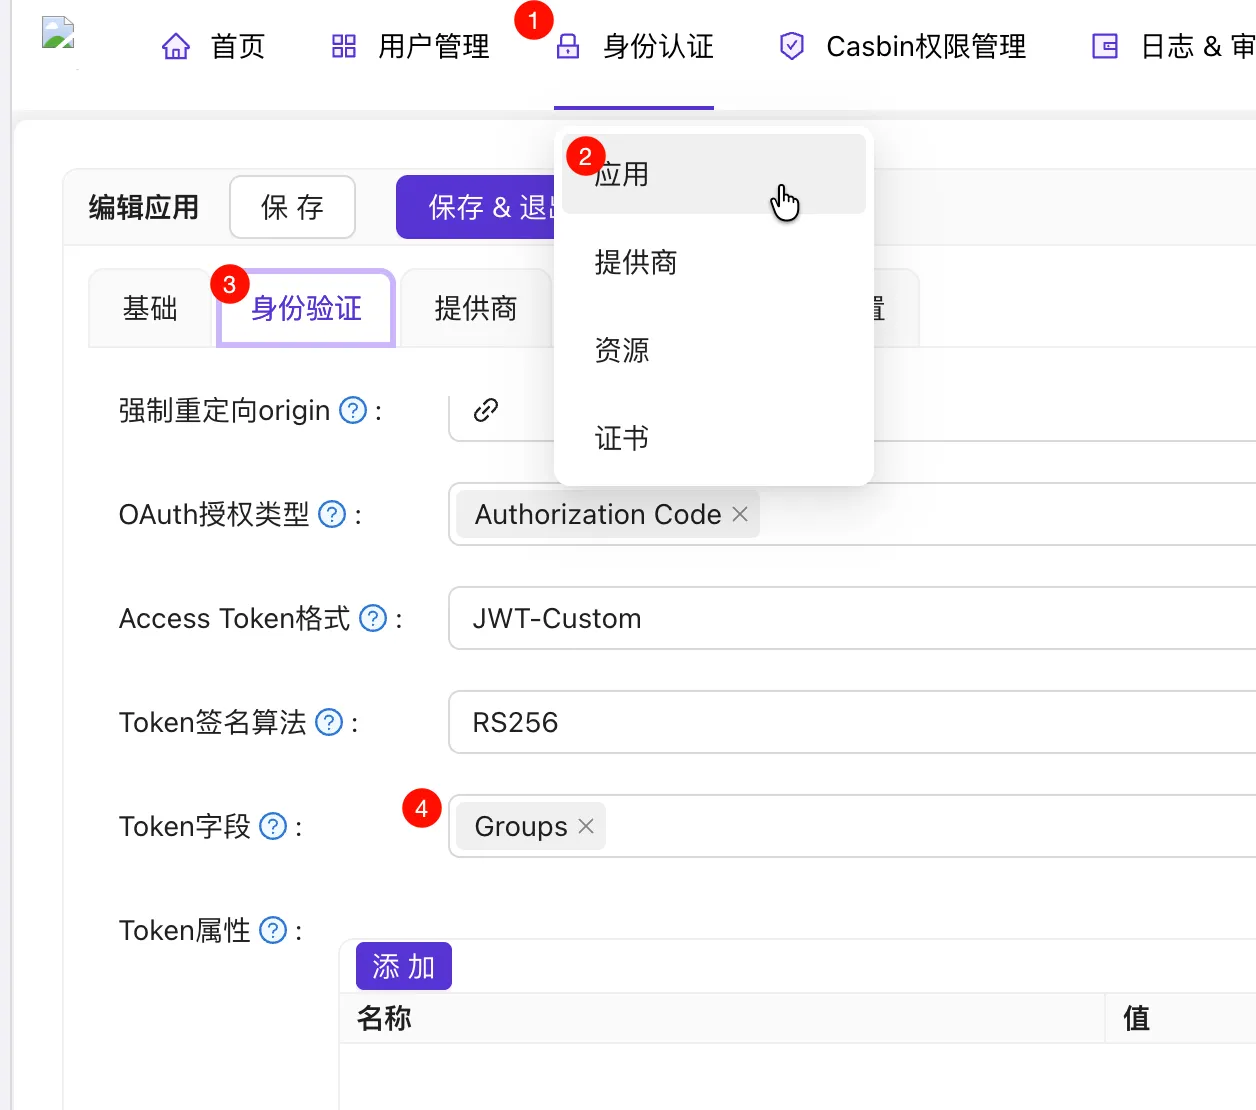Screen dimensions: 1256x1110
Task: Choose 提供商 in the 身份认证 dropdown menu
Action: [636, 262]
